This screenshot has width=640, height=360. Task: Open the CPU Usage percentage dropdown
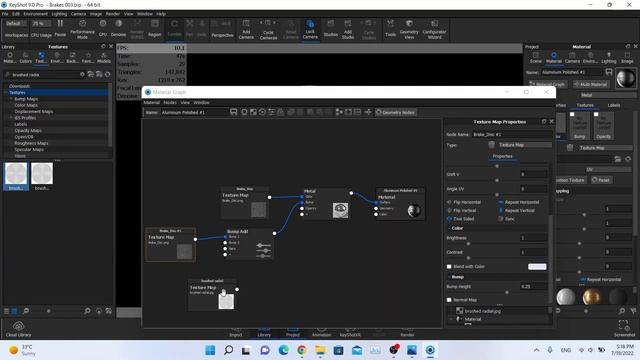[x=41, y=24]
